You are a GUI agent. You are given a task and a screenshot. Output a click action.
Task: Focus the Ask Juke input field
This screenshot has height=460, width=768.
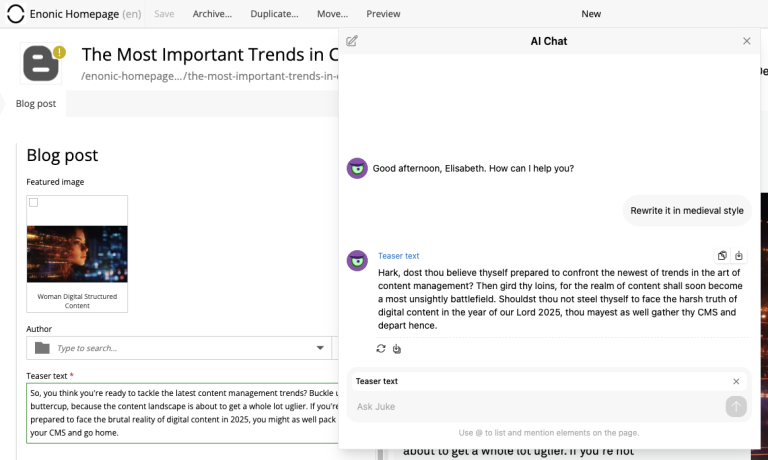coord(535,406)
